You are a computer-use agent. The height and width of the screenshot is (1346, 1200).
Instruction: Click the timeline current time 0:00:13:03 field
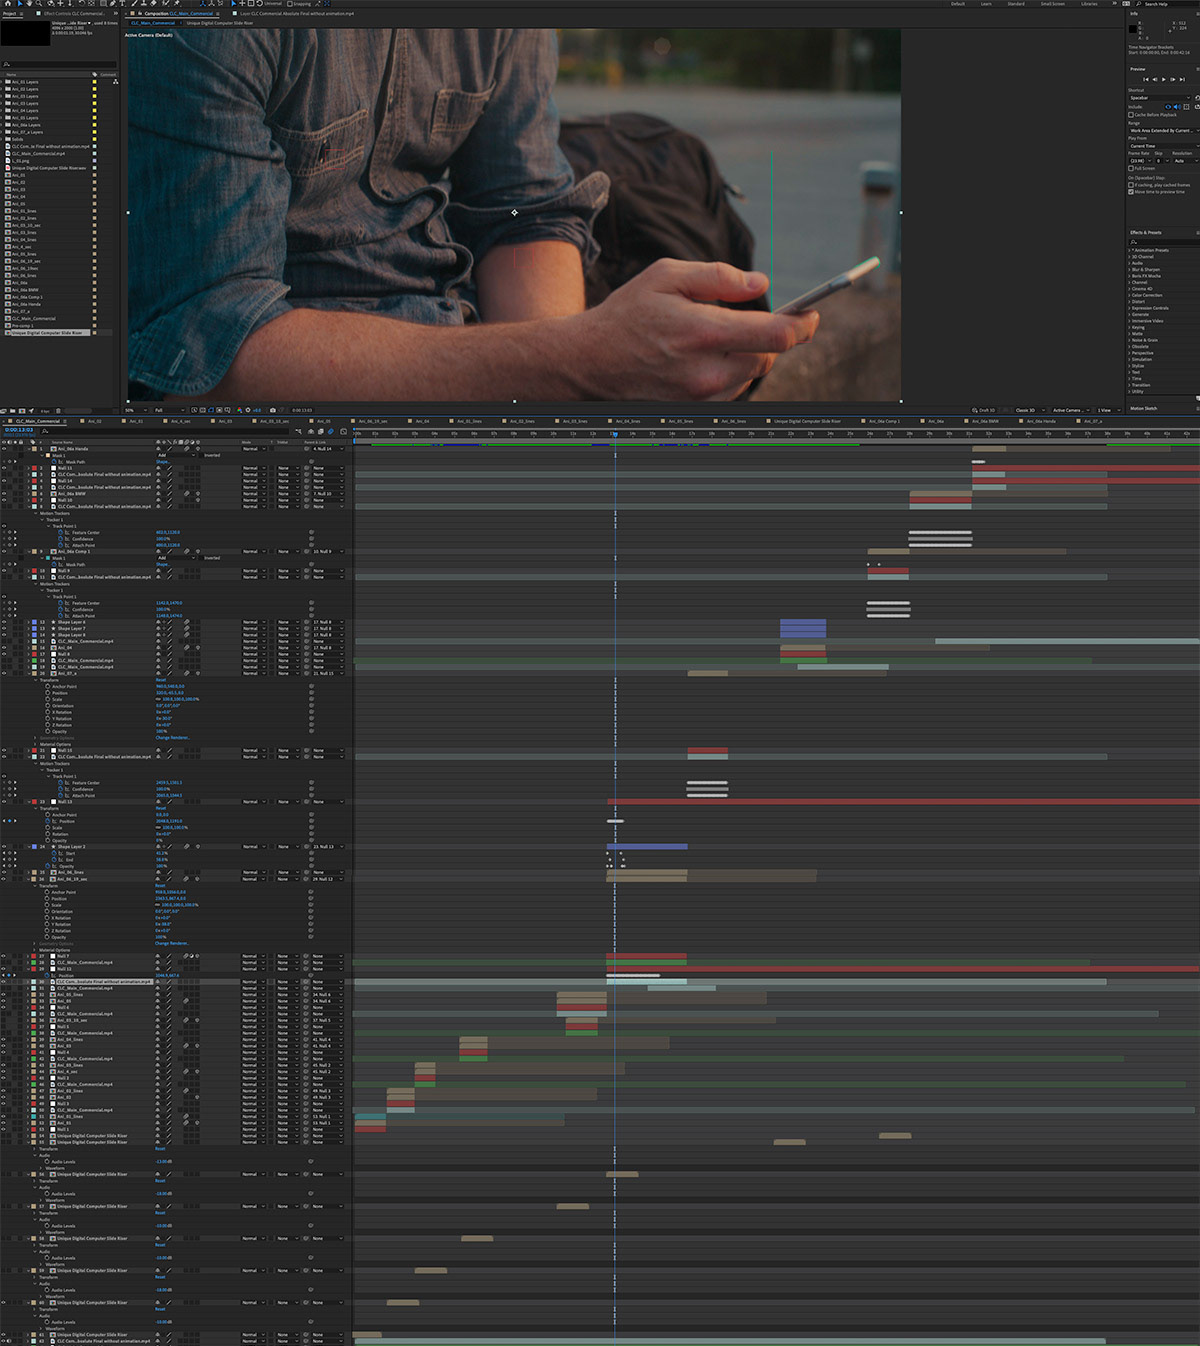pos(17,430)
